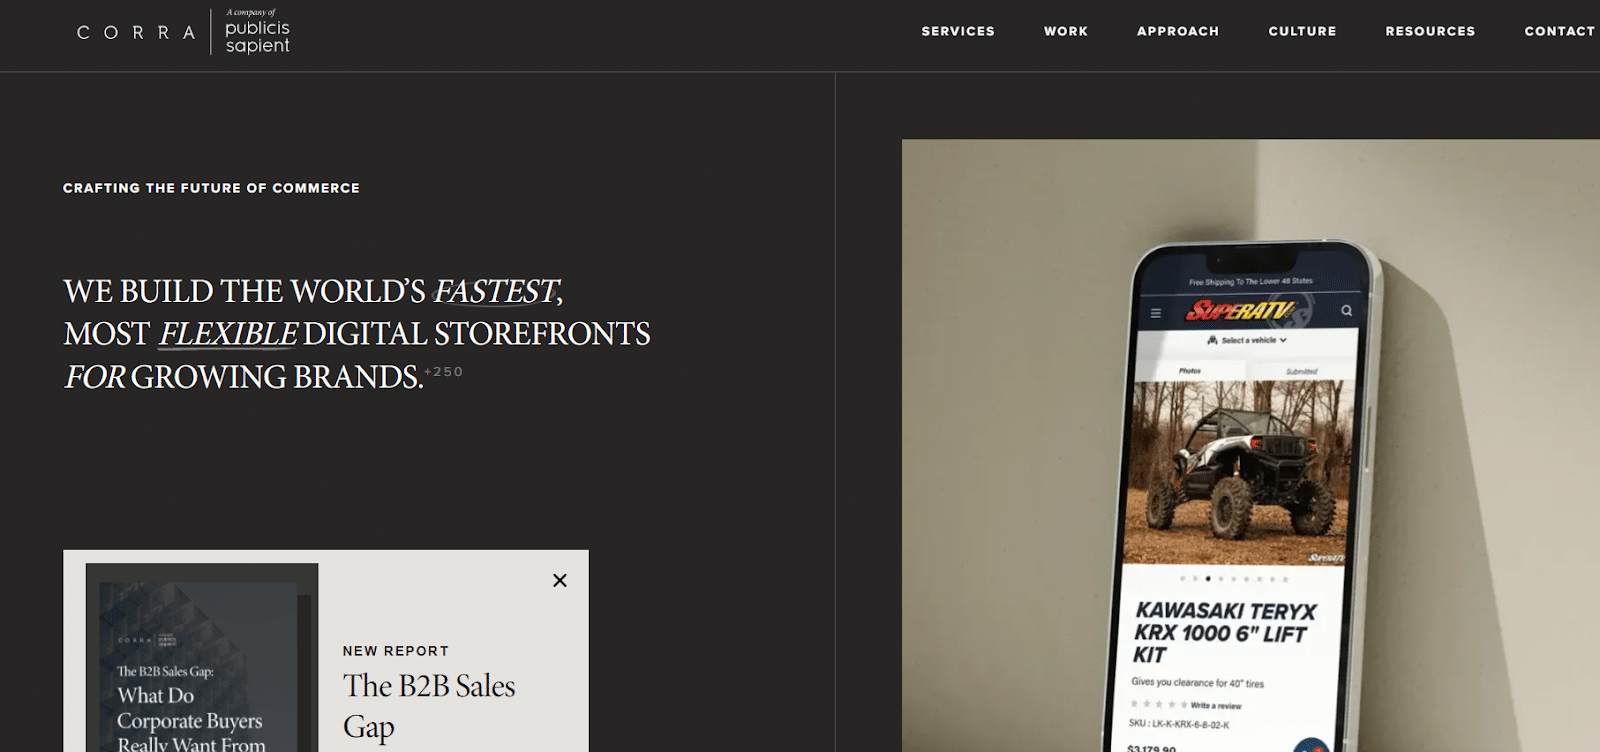Click the Corra logo in the header
The height and width of the screenshot is (752, 1600).
click(136, 32)
